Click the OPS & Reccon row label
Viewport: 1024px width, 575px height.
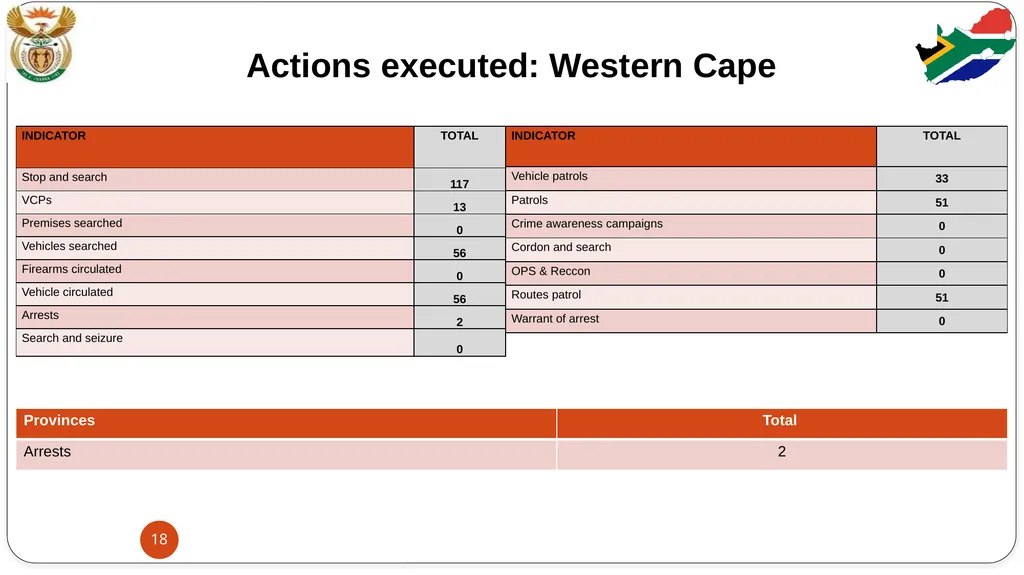click(551, 271)
